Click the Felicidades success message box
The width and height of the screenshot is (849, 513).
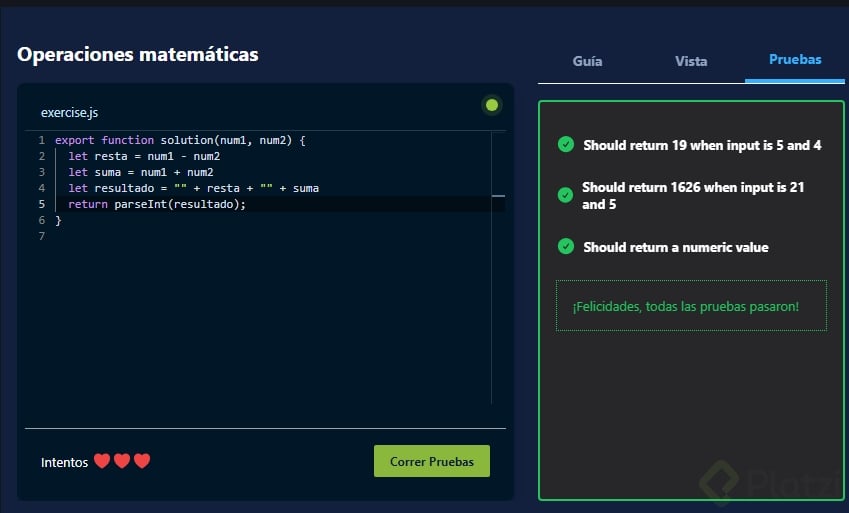pyautogui.click(x=691, y=306)
